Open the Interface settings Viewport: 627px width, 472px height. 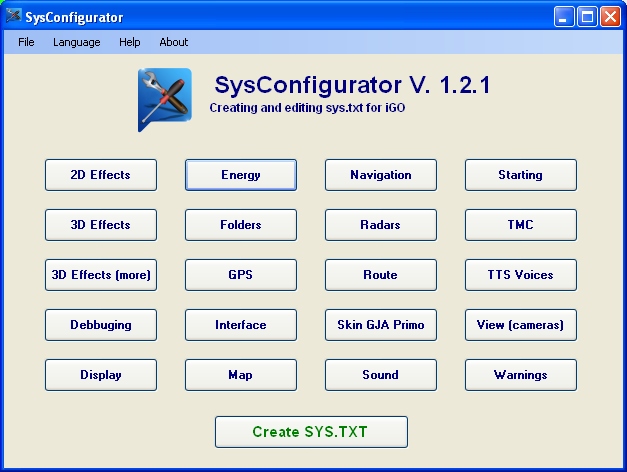coord(241,325)
